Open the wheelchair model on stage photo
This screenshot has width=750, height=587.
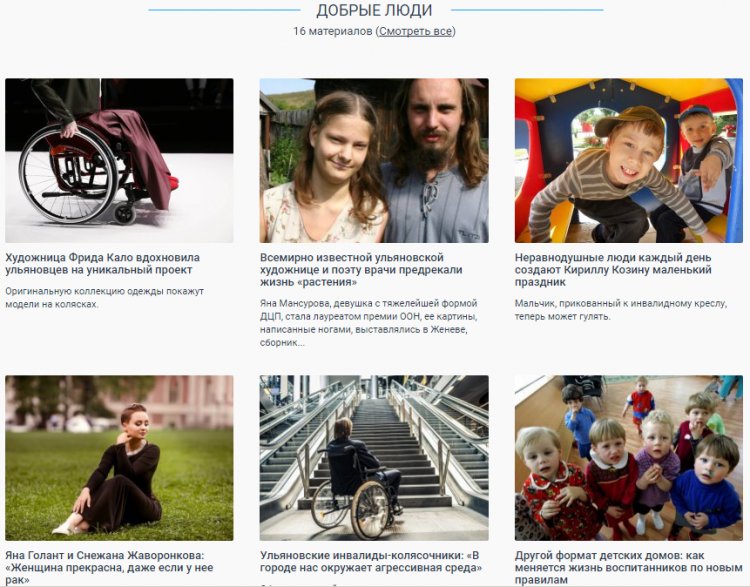coord(119,161)
